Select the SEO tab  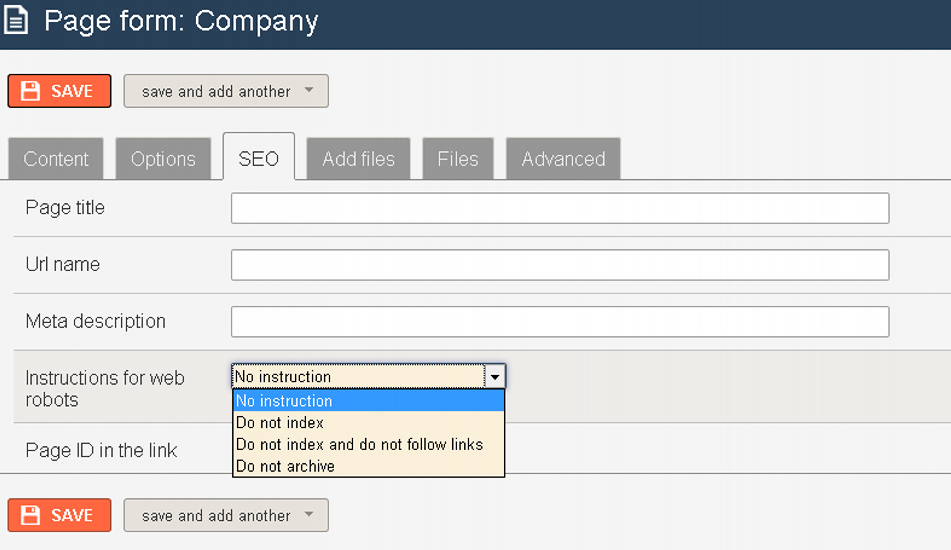pyautogui.click(x=259, y=157)
